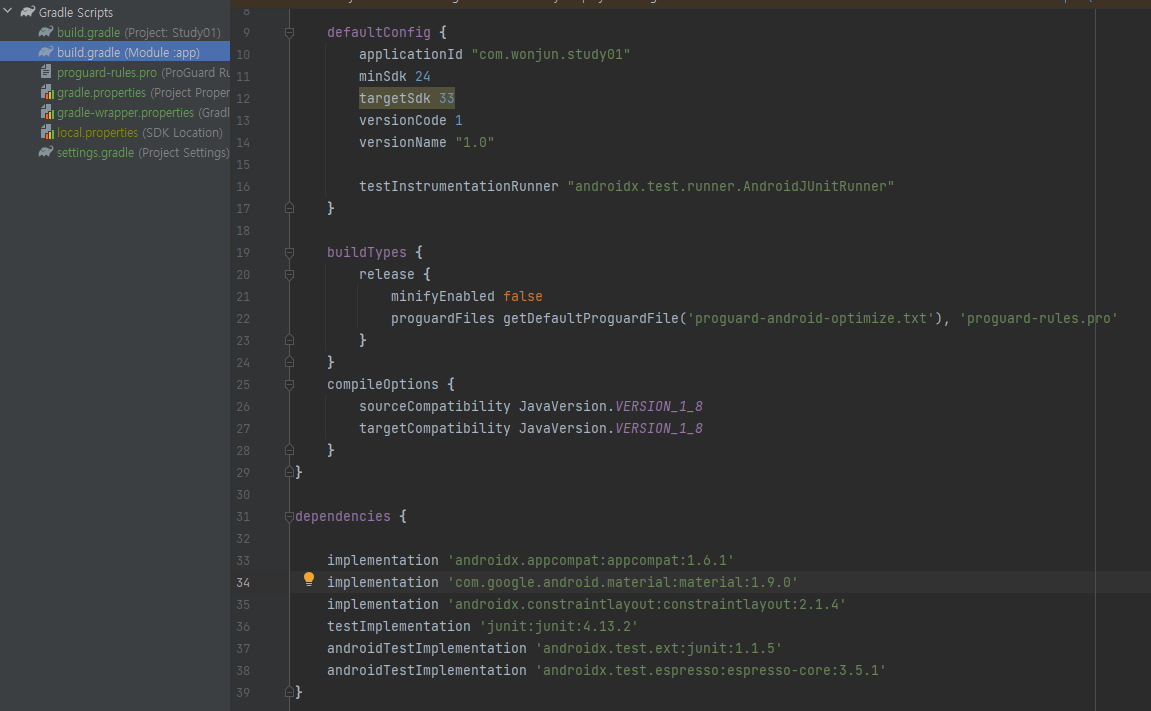Click the local.properties file icon

click(x=47, y=132)
